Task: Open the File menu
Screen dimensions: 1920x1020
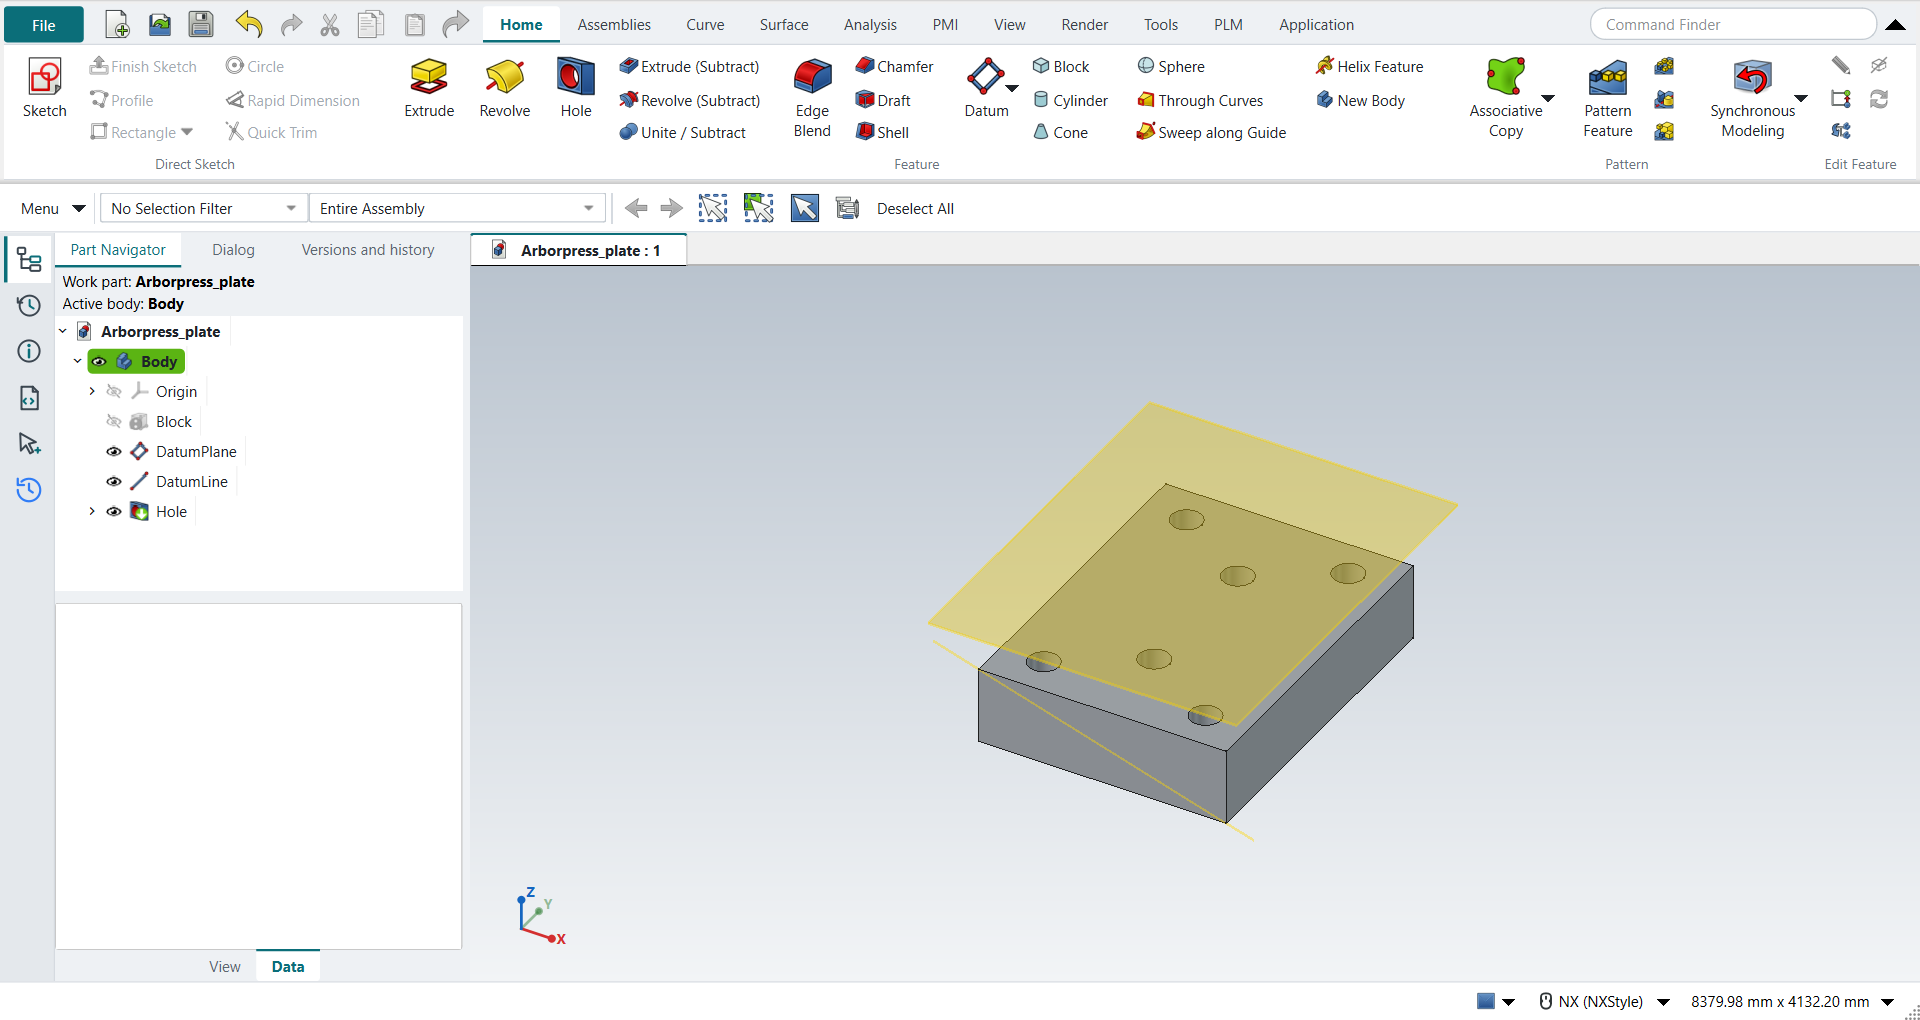Action: [44, 25]
